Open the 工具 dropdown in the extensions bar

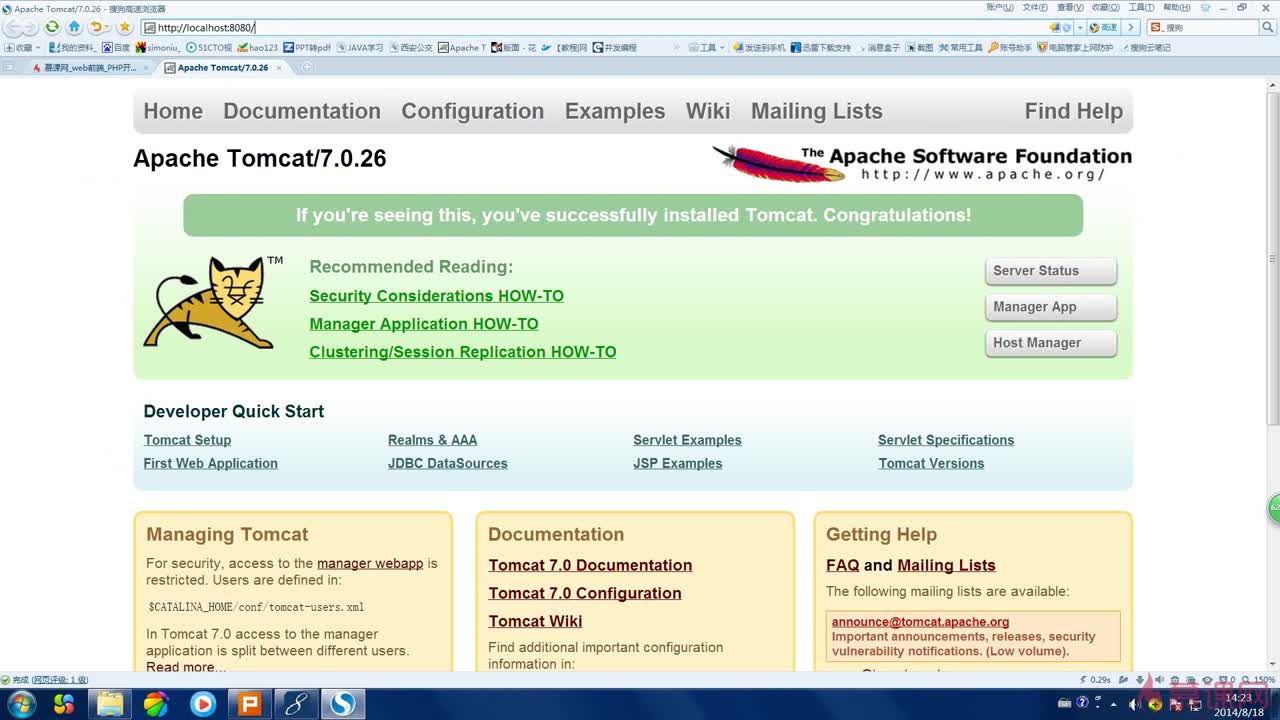[707, 47]
